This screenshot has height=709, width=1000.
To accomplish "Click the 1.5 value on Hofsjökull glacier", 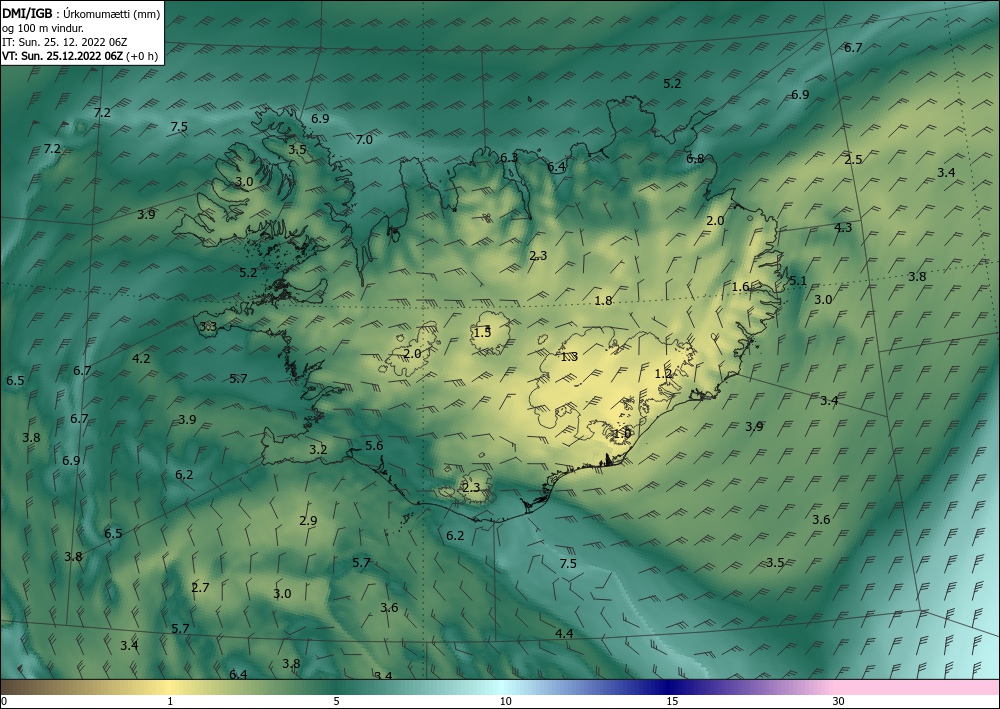I will (483, 332).
